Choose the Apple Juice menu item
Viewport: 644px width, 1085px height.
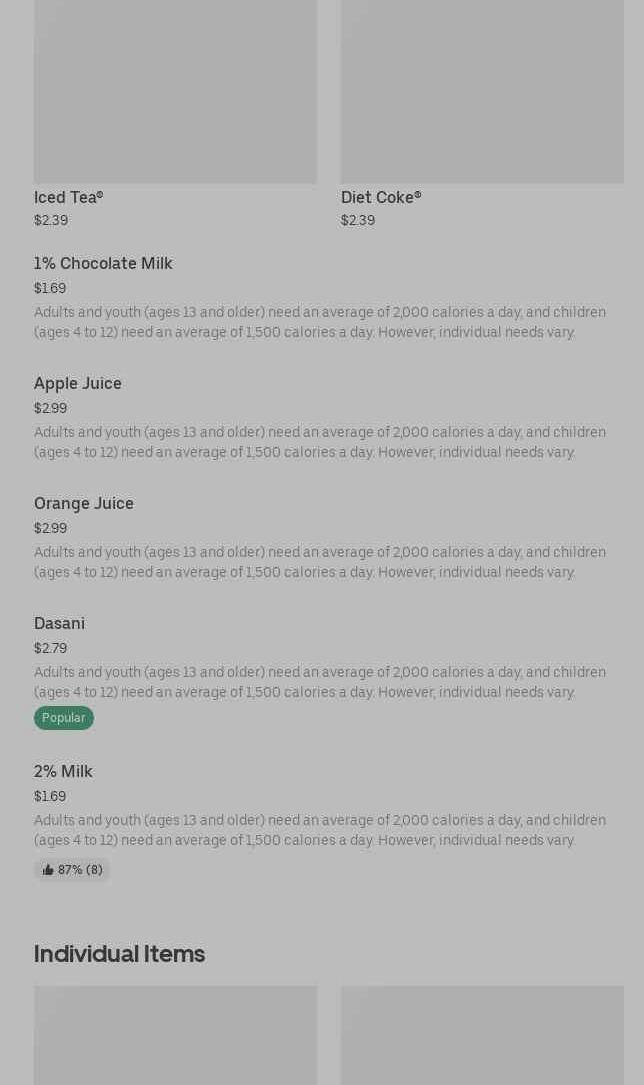(78, 384)
